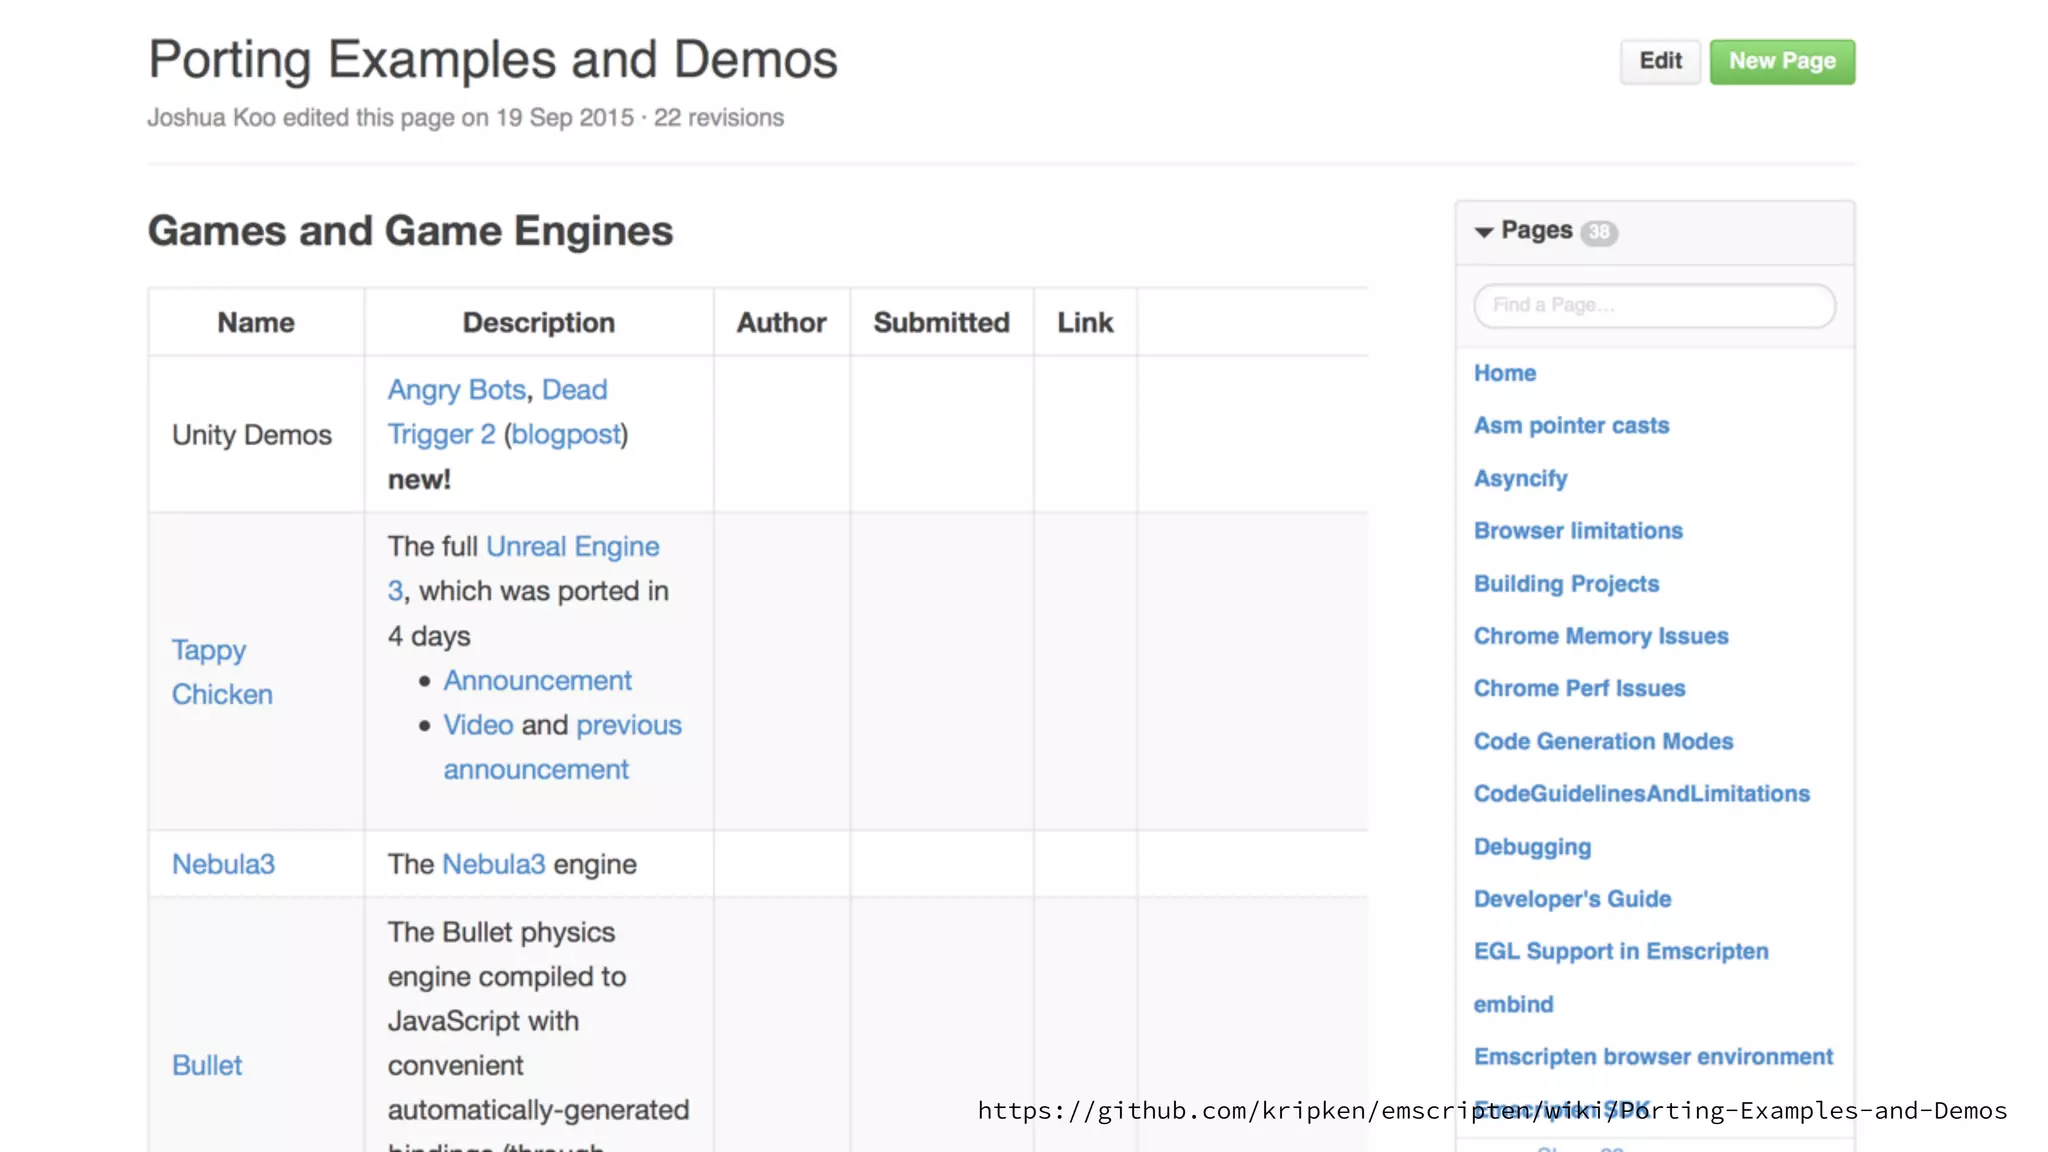Open the Angry Bots demo link

point(456,390)
